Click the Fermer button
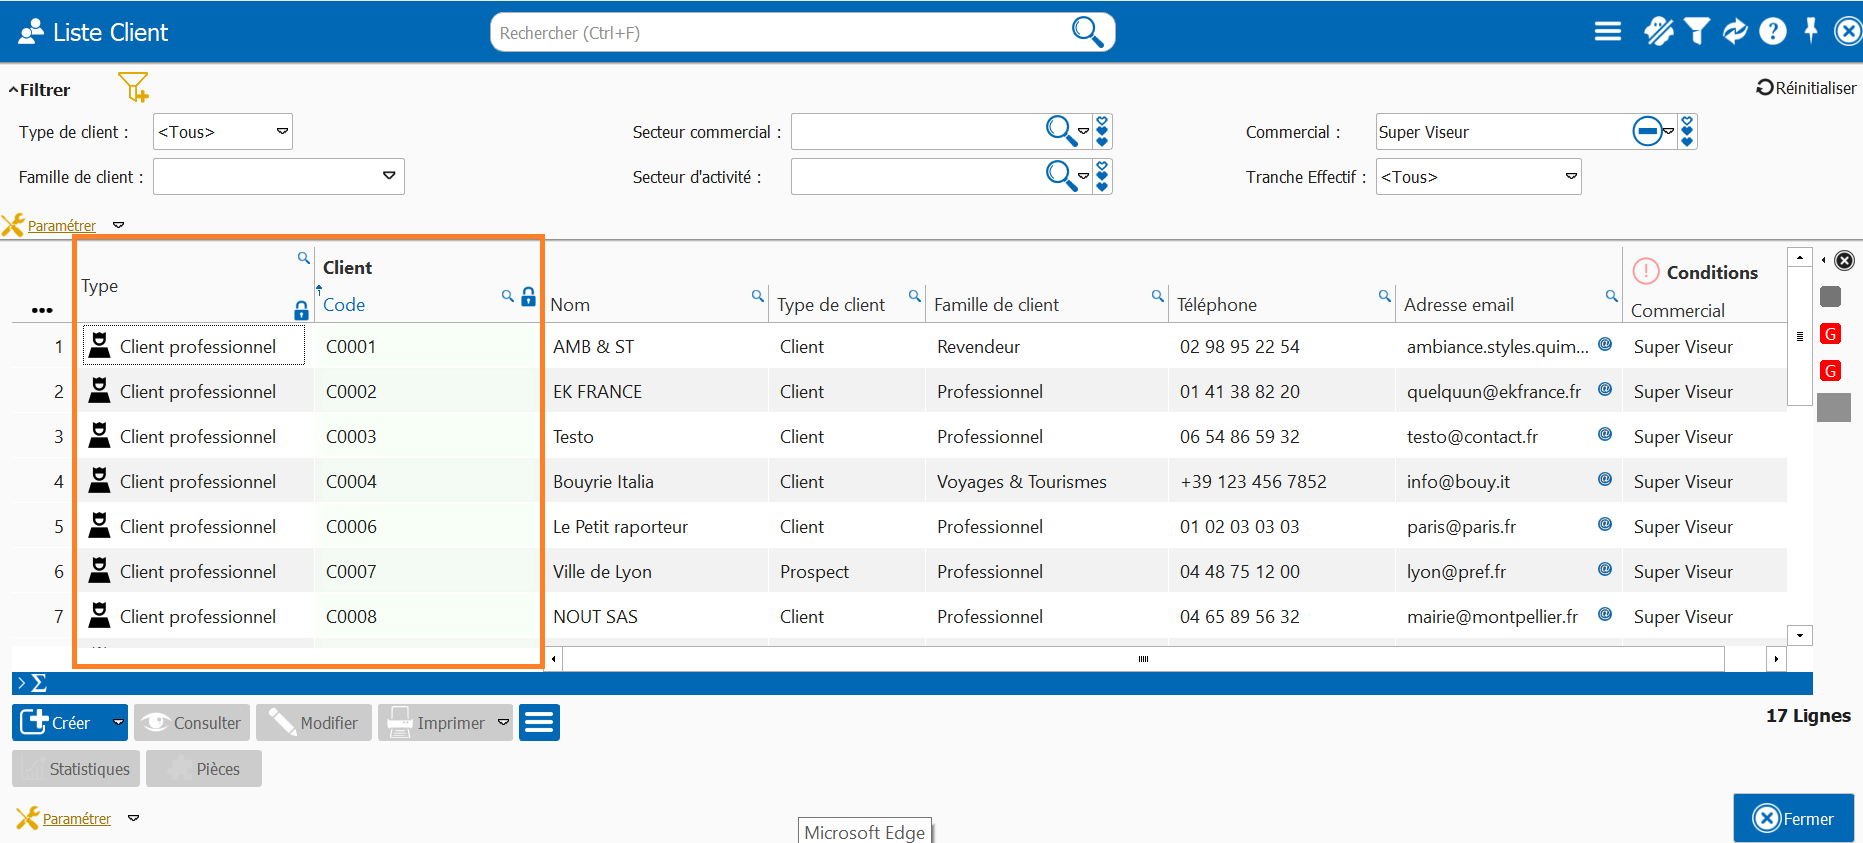 1793,818
